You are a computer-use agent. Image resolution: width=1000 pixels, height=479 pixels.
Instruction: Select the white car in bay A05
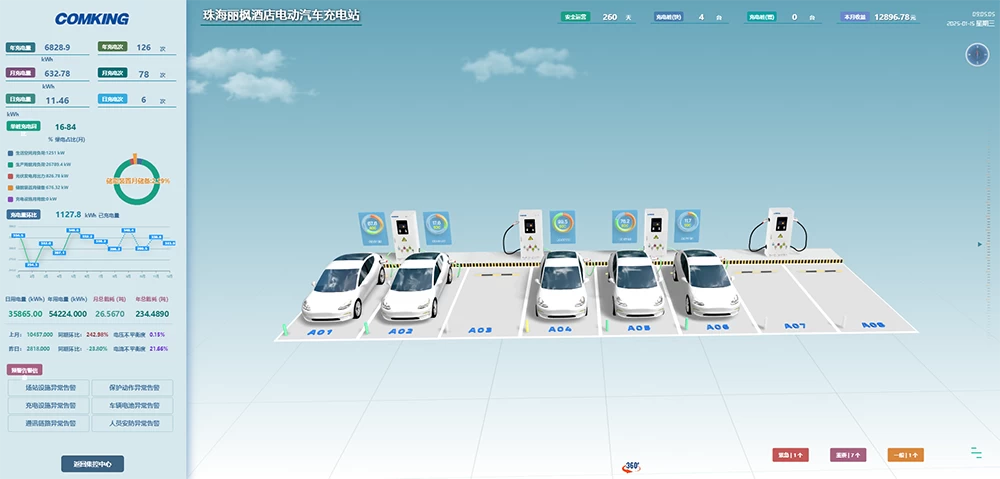click(x=635, y=283)
